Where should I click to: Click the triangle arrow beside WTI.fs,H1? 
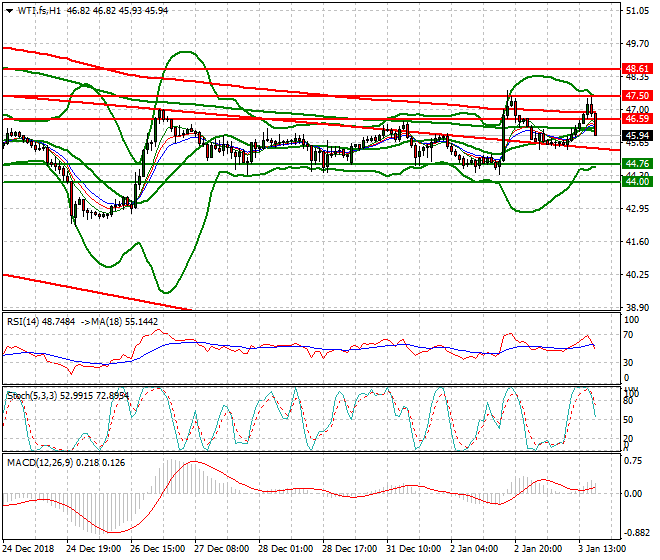(x=9, y=11)
